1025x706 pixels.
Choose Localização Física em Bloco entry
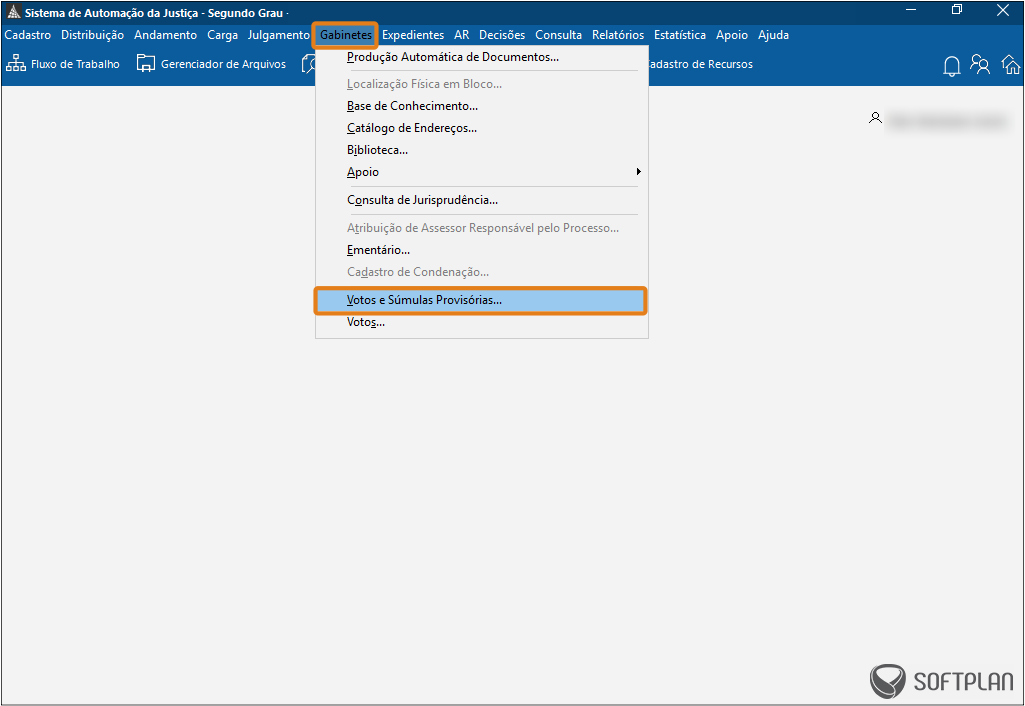point(482,84)
